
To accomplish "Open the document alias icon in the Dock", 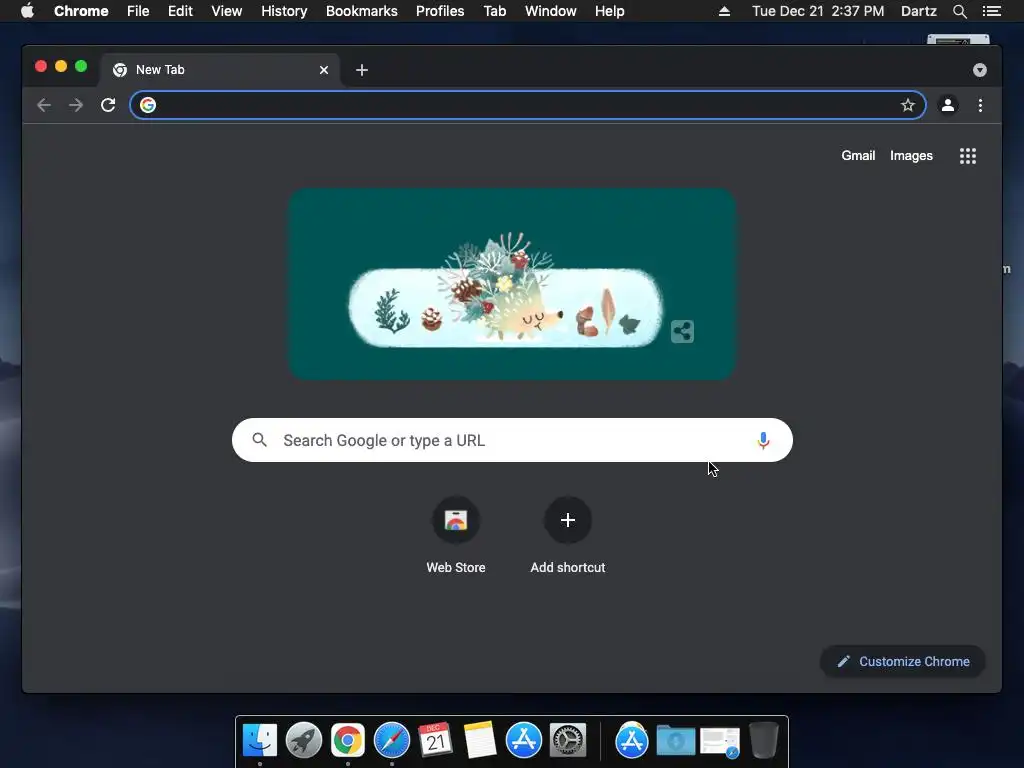I will tap(720, 742).
